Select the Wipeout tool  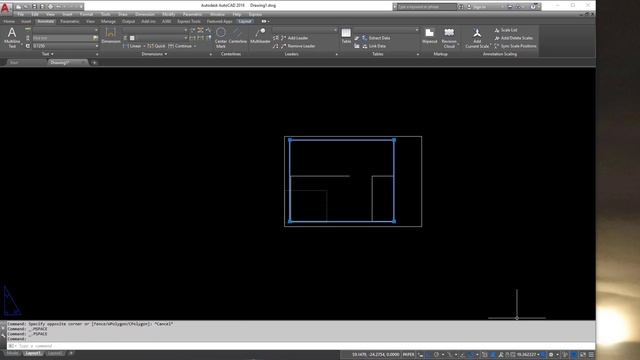[429, 36]
